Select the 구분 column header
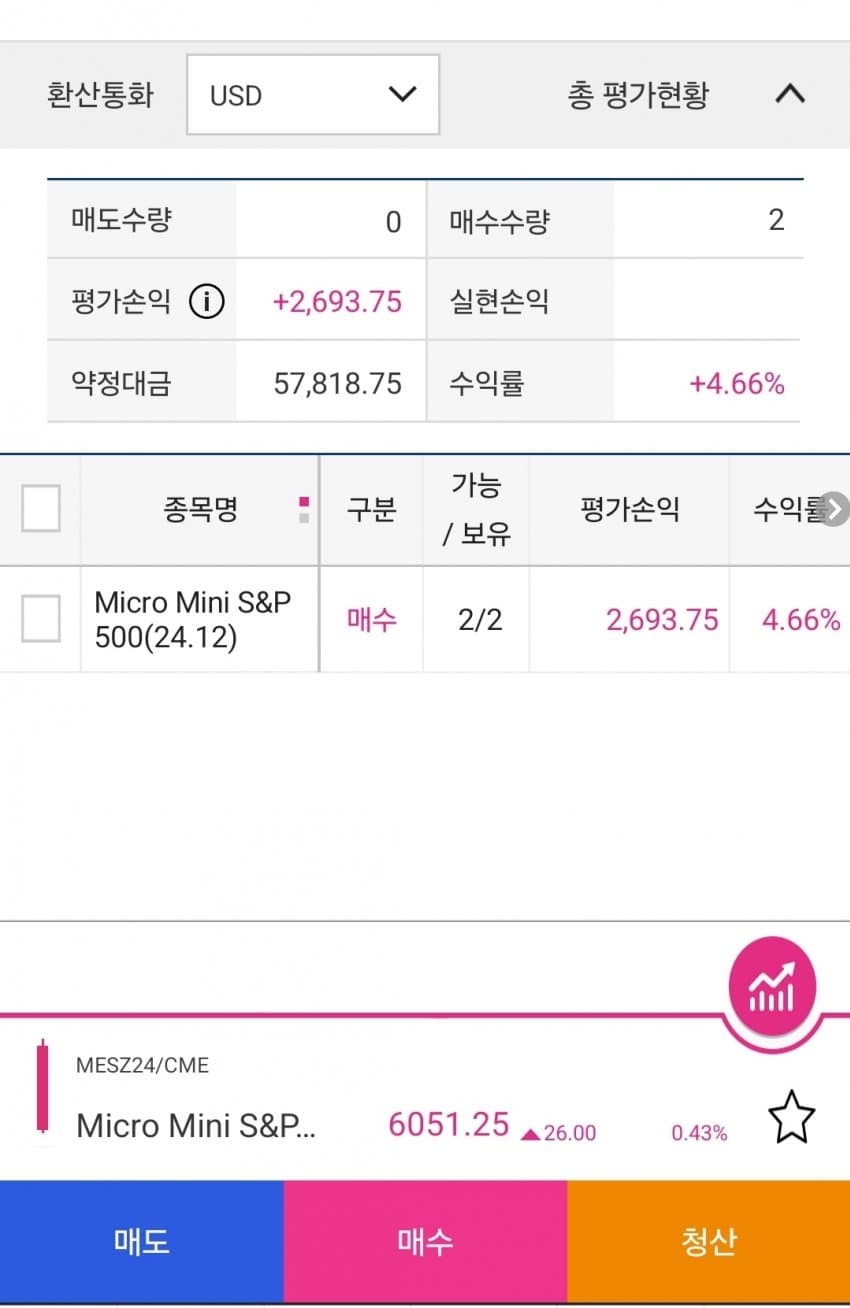Screen dimensions: 850x1308 point(372,510)
